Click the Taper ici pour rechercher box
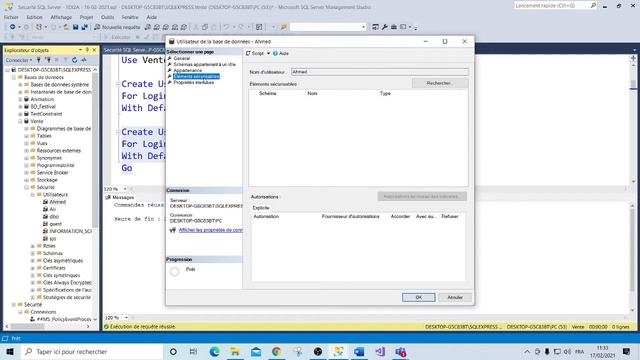Viewport: 640px width, 360px height. coord(92,351)
